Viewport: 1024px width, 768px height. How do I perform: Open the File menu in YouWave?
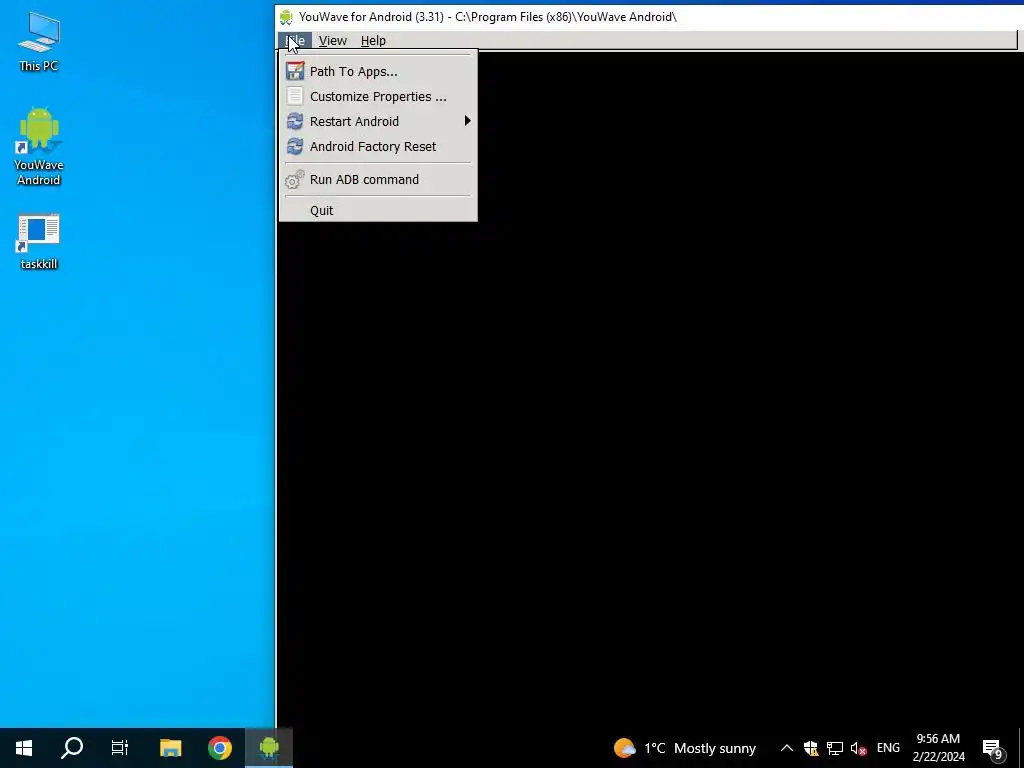click(x=295, y=40)
